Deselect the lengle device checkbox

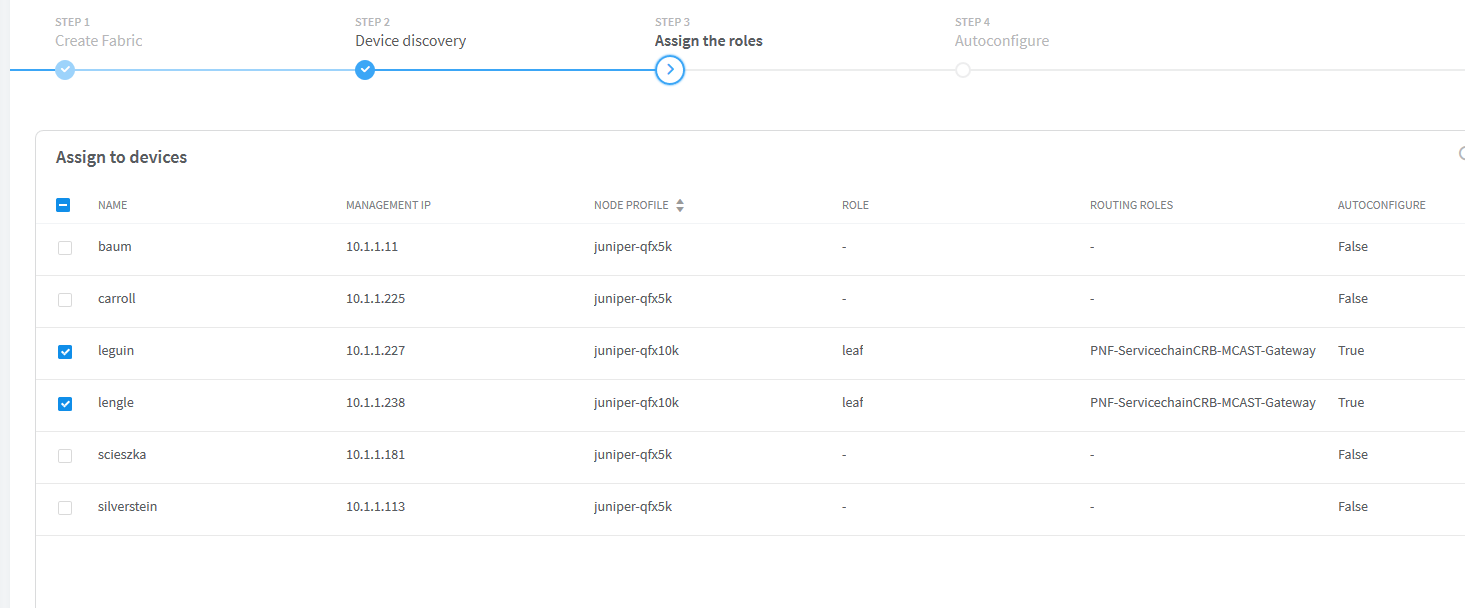[x=65, y=403]
